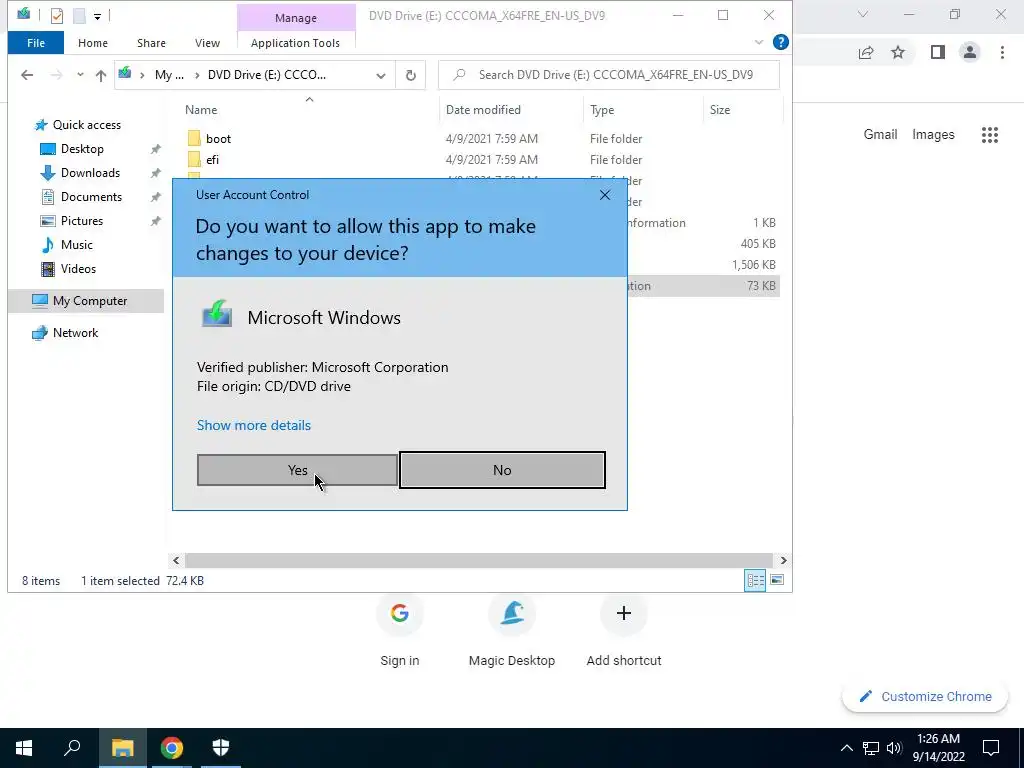The width and height of the screenshot is (1024, 768).
Task: Open Explorer help question mark
Action: pyautogui.click(x=780, y=42)
